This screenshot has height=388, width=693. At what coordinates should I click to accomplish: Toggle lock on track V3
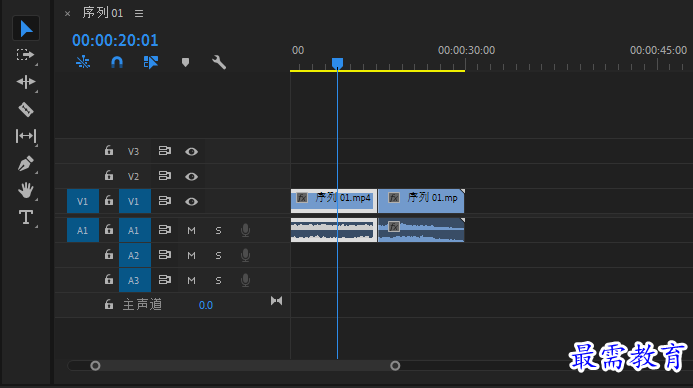tap(109, 151)
